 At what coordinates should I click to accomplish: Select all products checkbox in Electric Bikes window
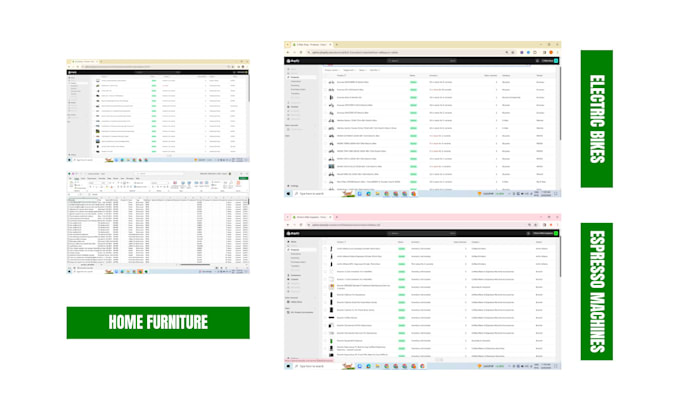[325, 75]
